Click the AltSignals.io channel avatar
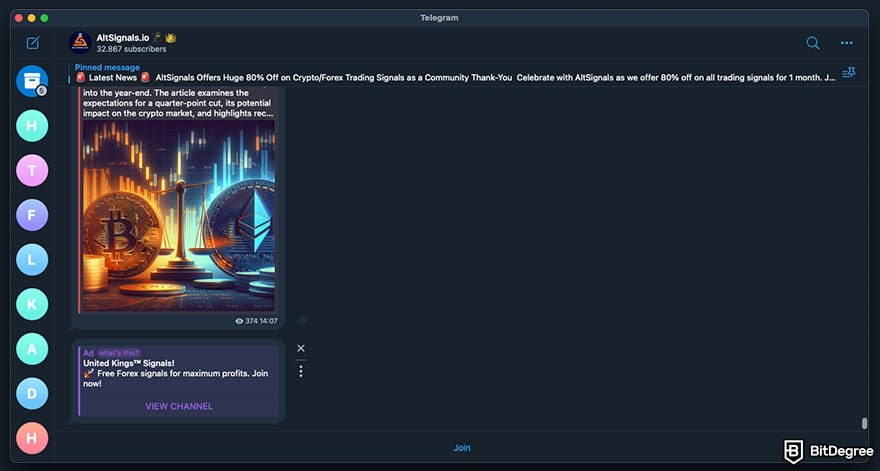Viewport: 880px width, 471px height. [x=80, y=43]
